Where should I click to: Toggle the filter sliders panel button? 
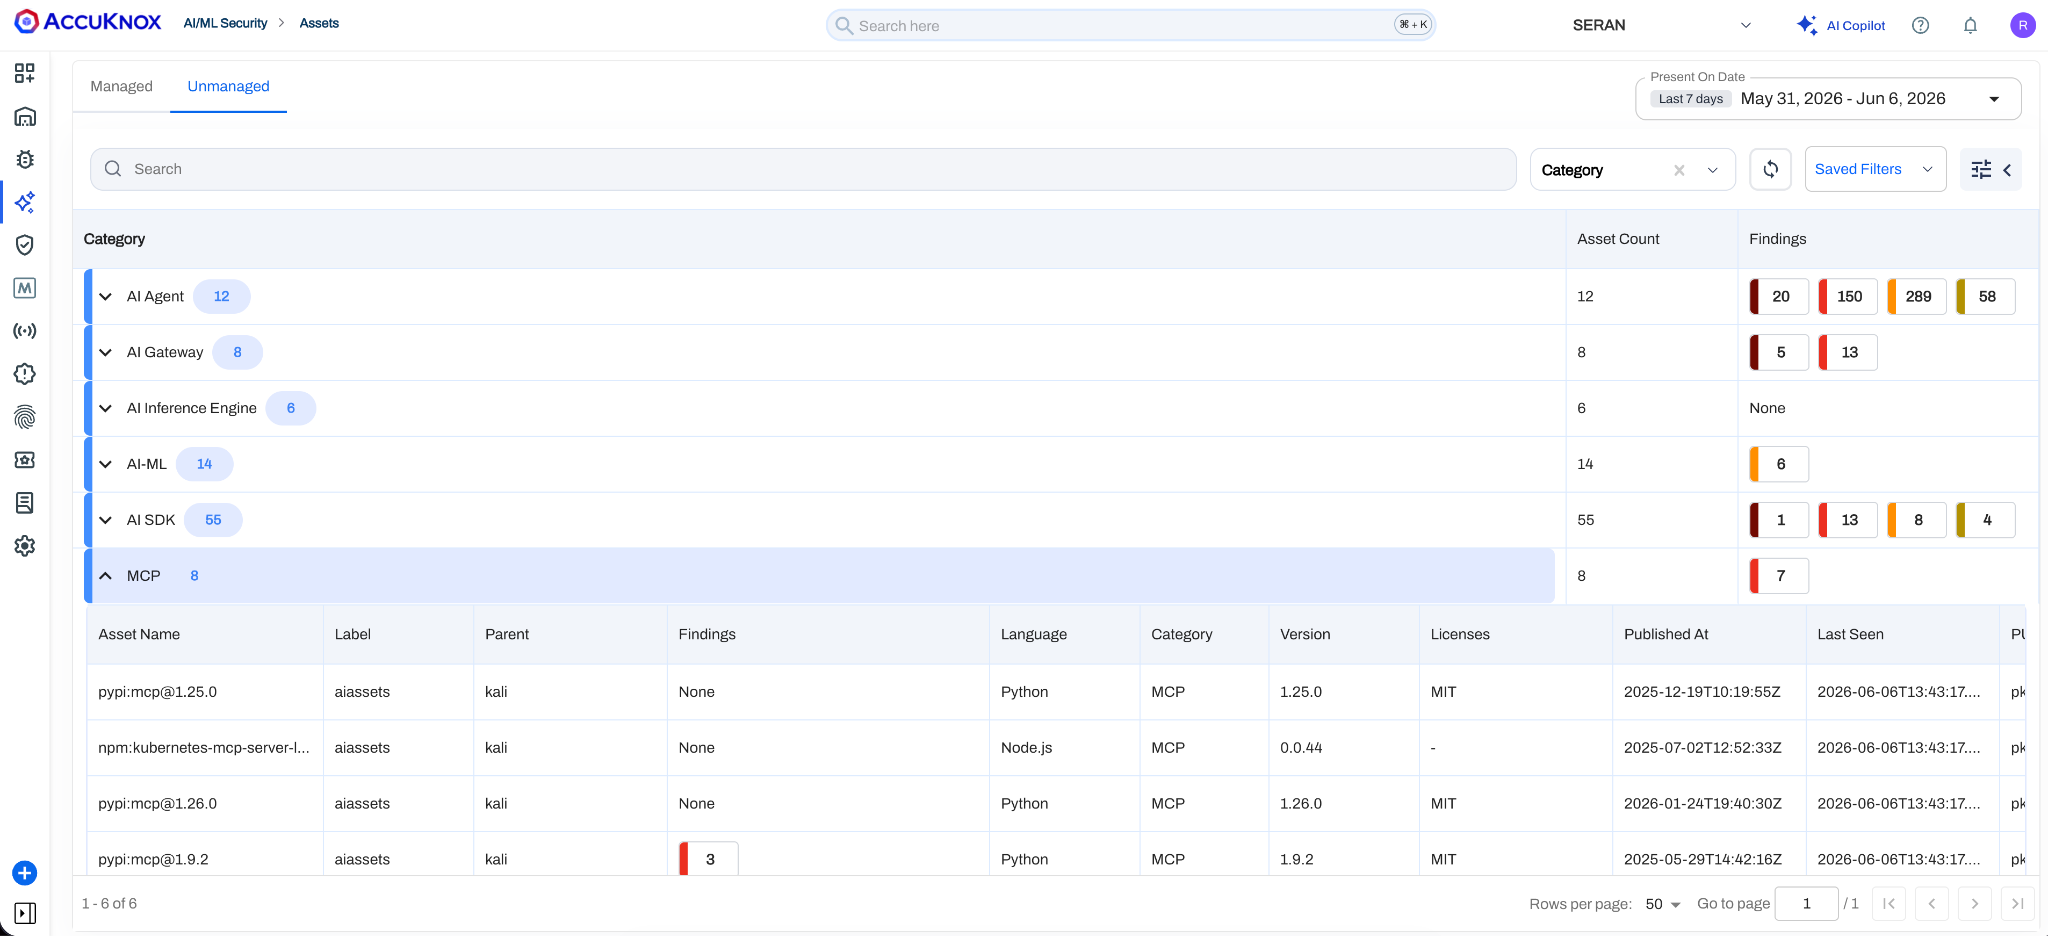click(x=1991, y=169)
